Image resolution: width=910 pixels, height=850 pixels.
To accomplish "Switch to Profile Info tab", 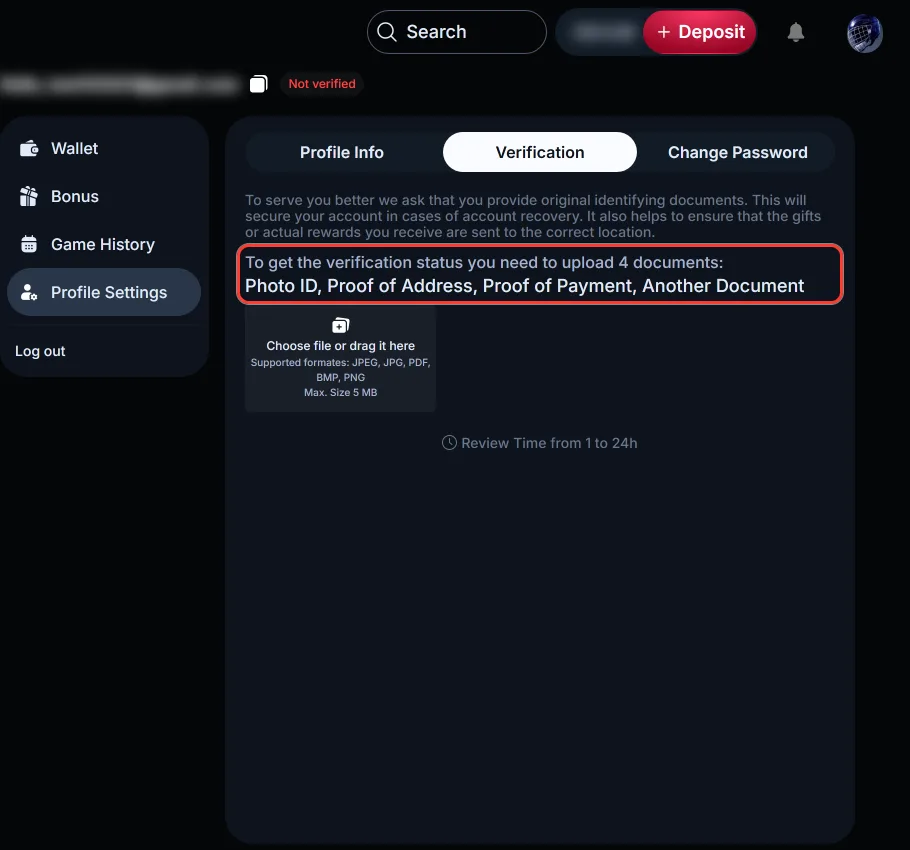I will tap(342, 152).
